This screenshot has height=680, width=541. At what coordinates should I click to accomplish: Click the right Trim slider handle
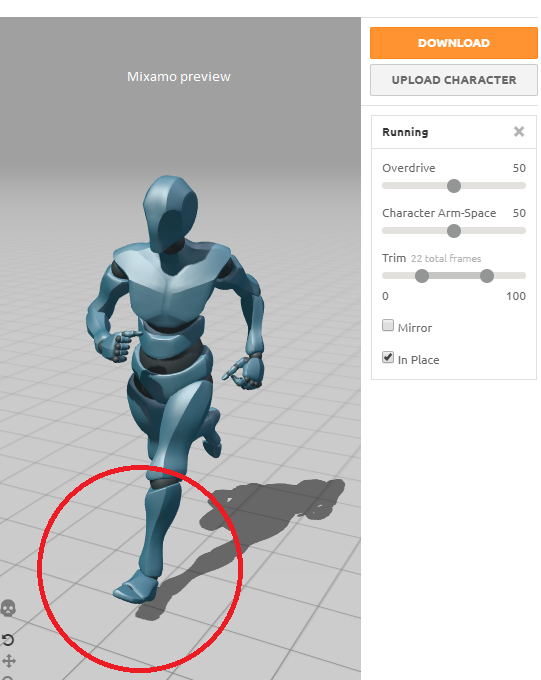pos(487,276)
